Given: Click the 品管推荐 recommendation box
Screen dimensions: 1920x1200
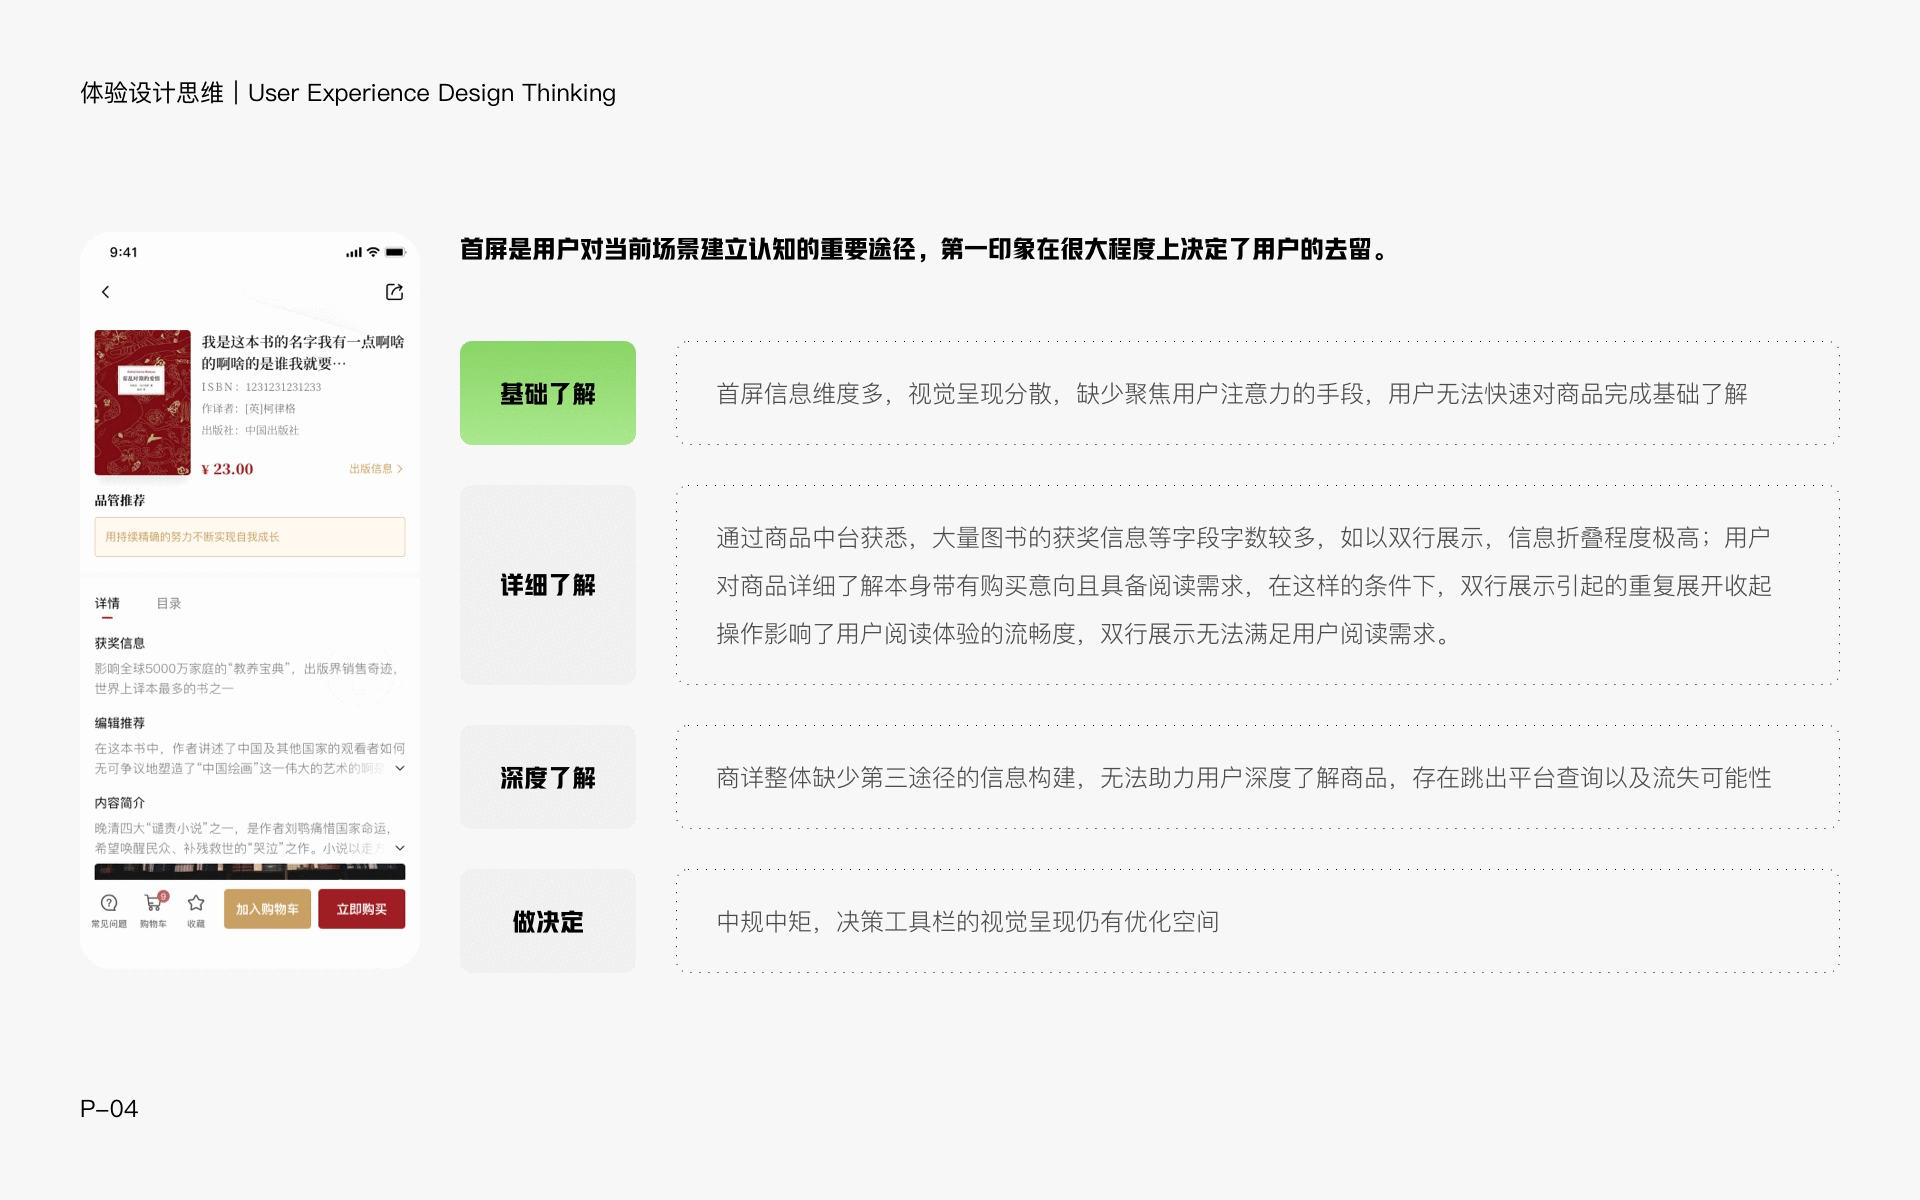Looking at the screenshot, I should point(250,537).
